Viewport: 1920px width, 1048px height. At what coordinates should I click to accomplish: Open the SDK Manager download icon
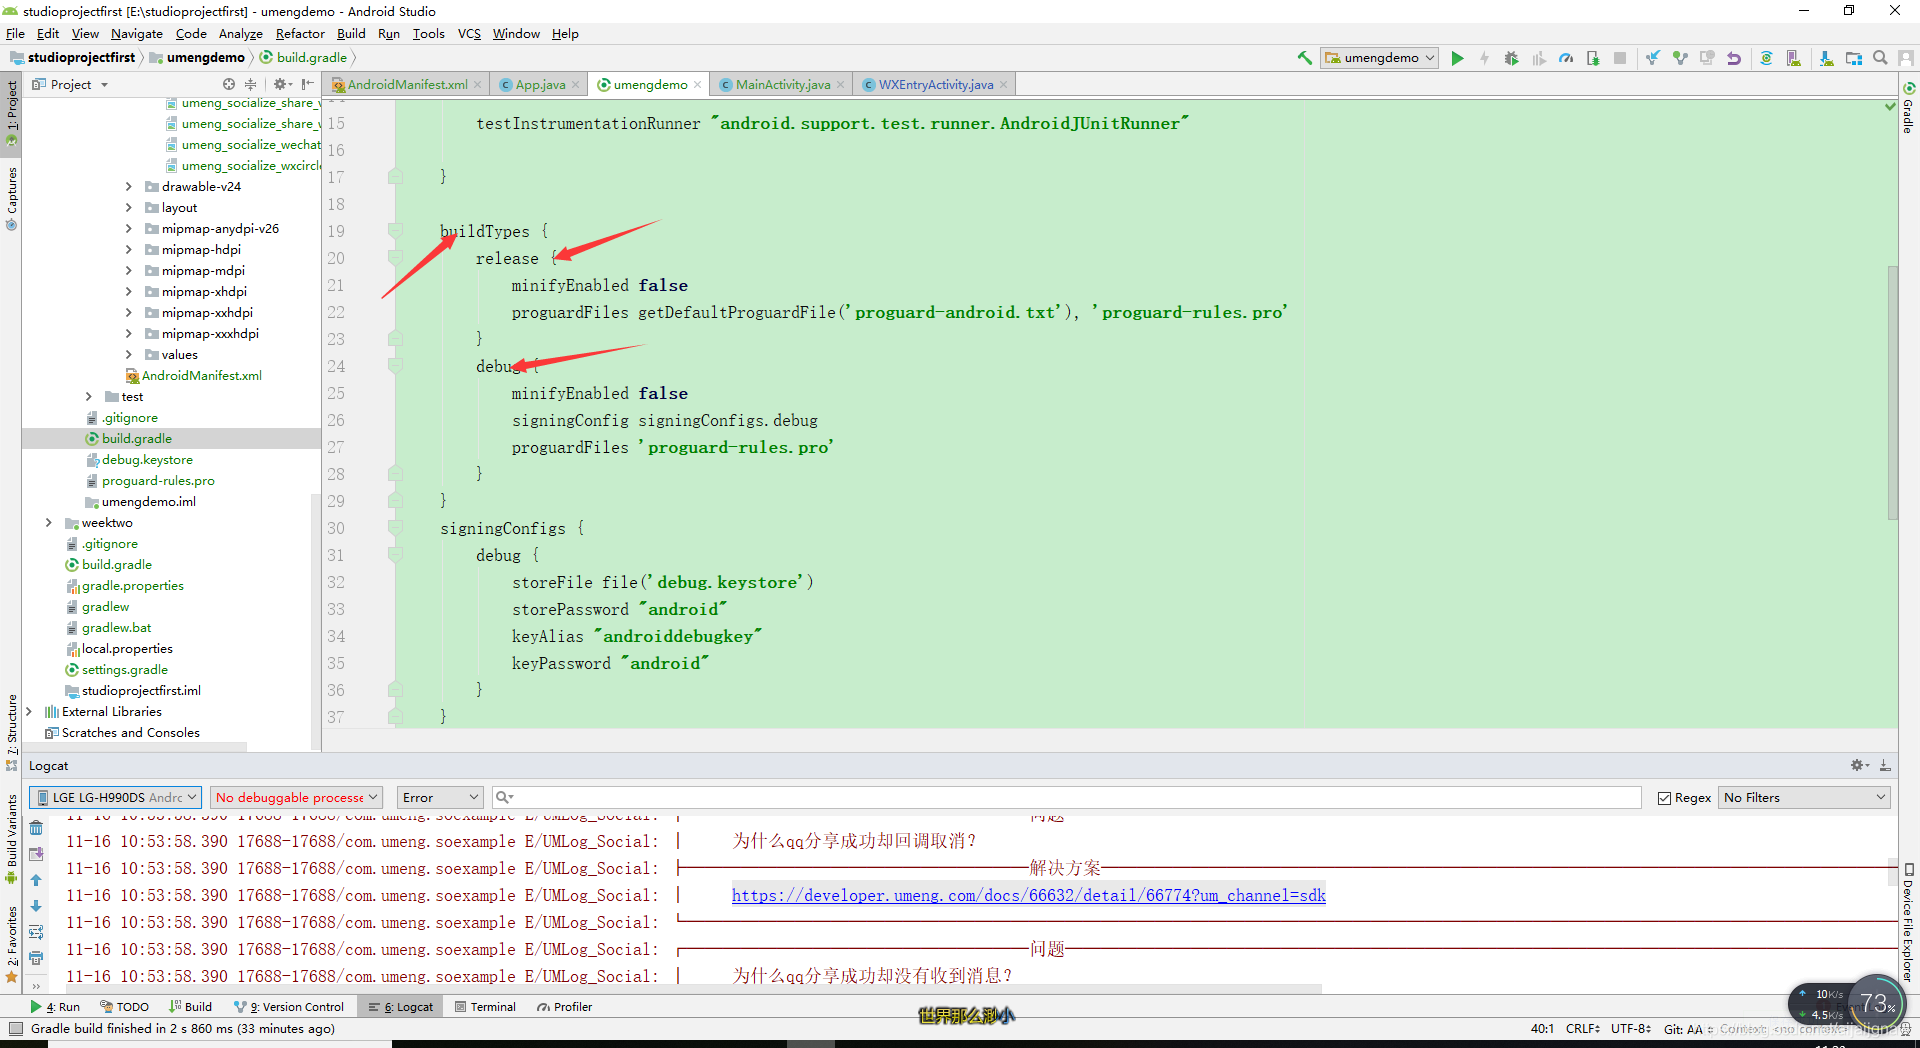[1826, 58]
